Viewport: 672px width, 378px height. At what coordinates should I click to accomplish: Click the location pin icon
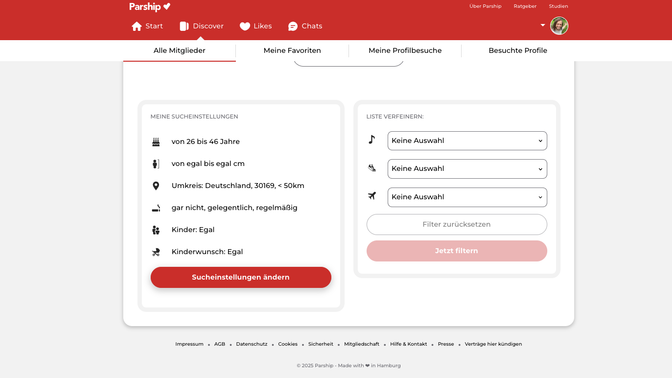(156, 186)
